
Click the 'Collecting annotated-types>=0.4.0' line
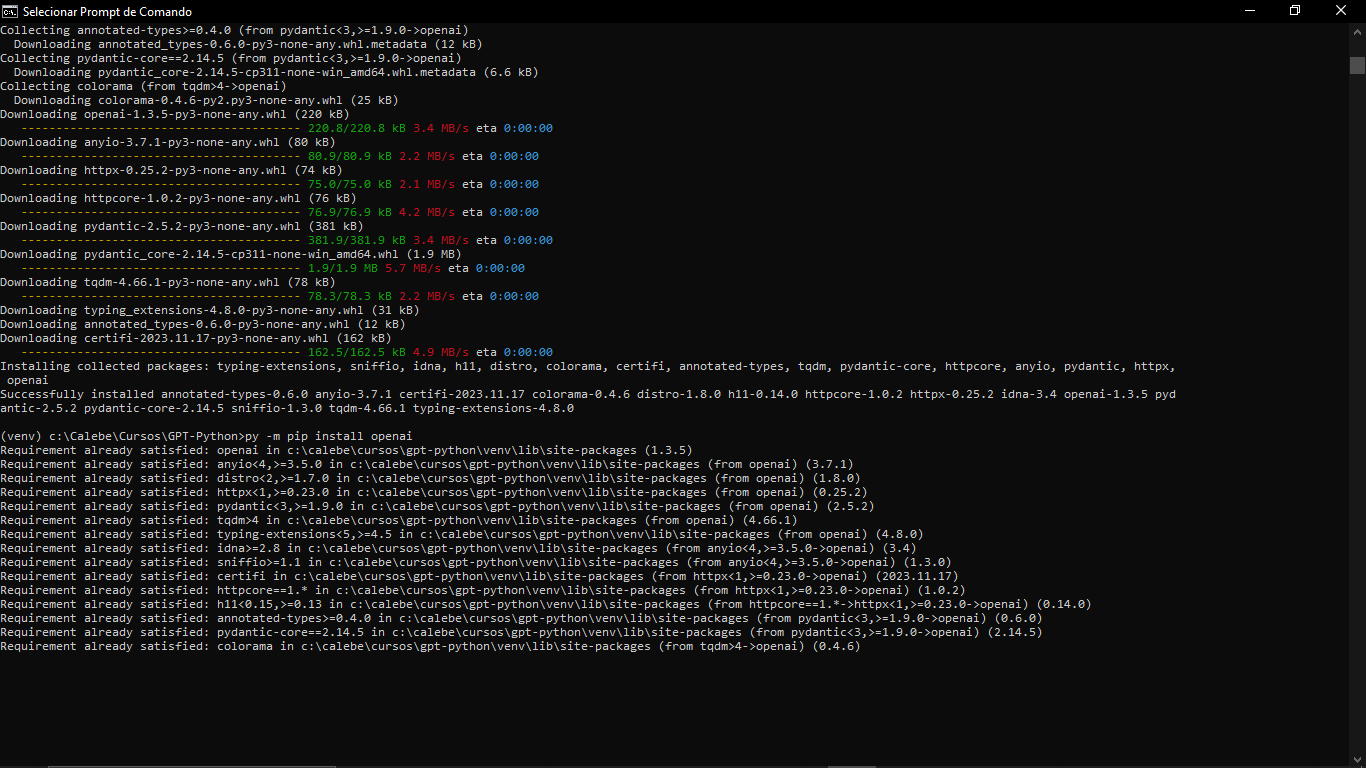click(234, 30)
